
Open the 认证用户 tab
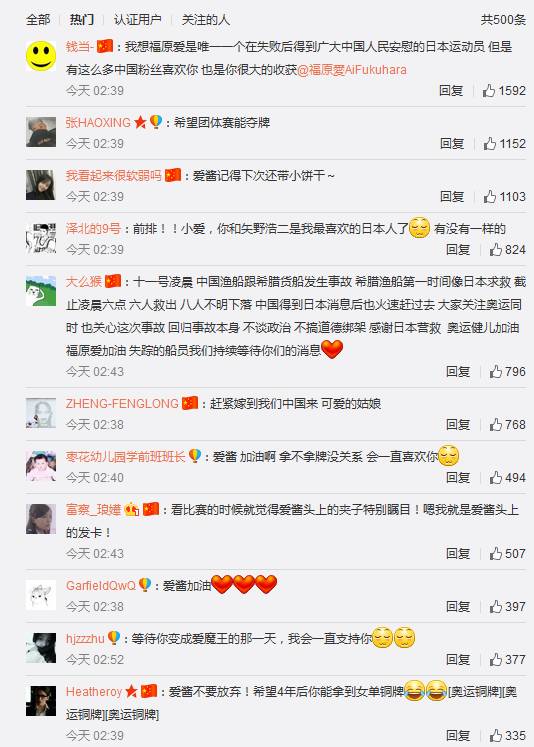click(138, 20)
